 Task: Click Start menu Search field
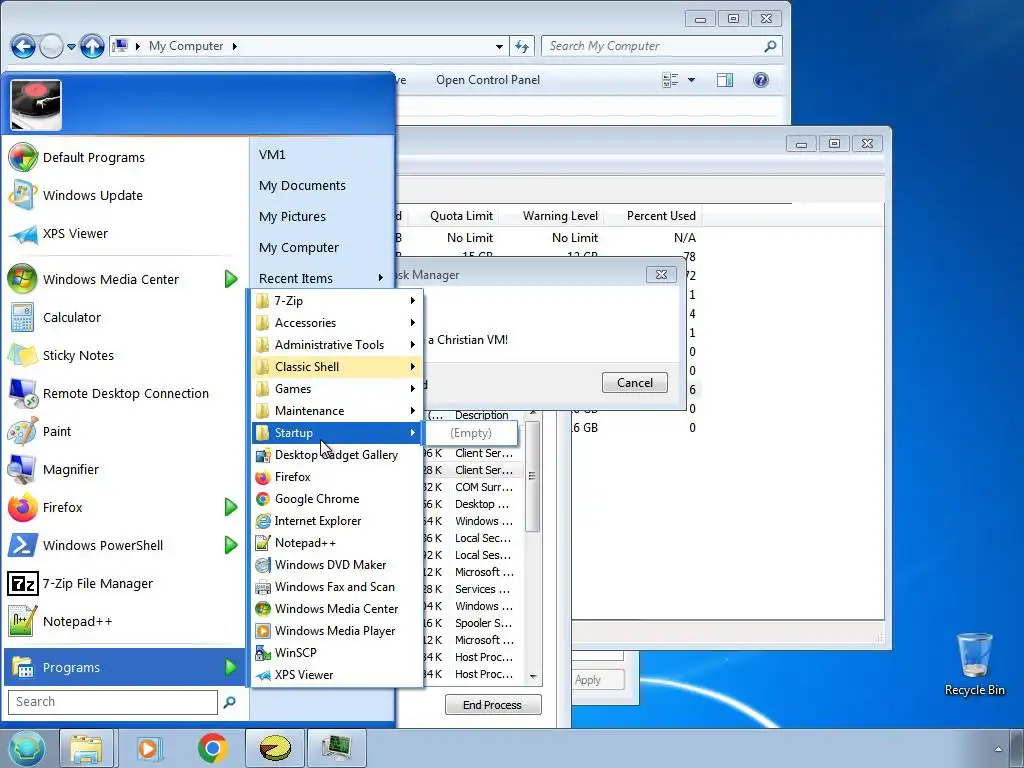112,702
